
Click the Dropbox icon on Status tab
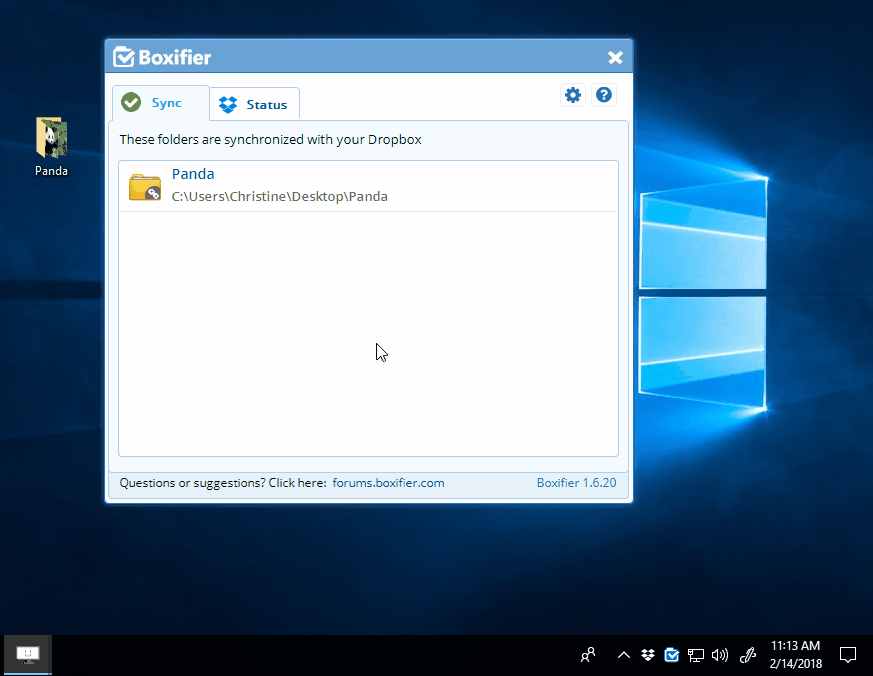pyautogui.click(x=228, y=105)
